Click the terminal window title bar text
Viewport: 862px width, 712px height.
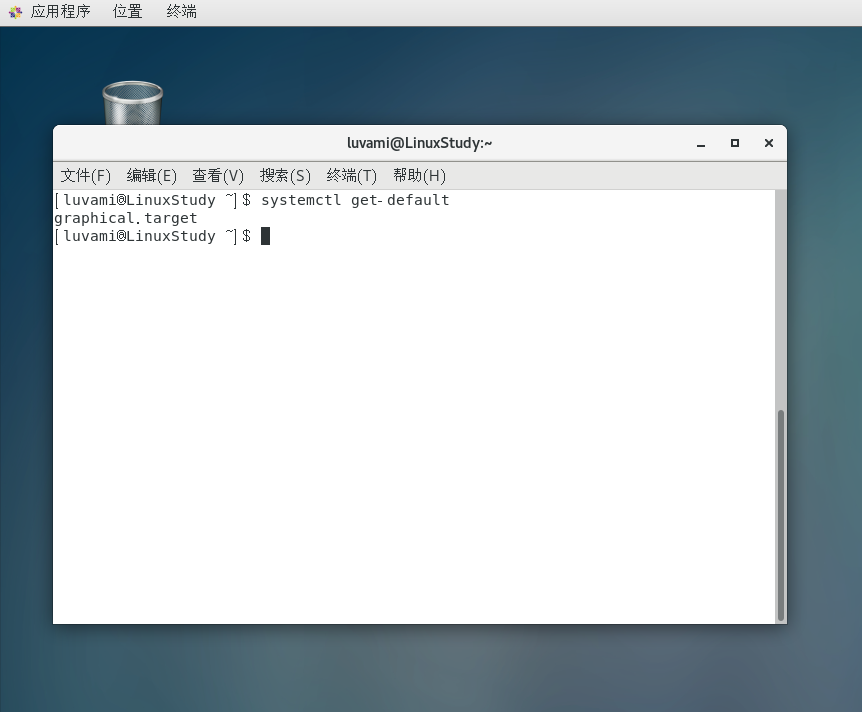click(x=420, y=142)
